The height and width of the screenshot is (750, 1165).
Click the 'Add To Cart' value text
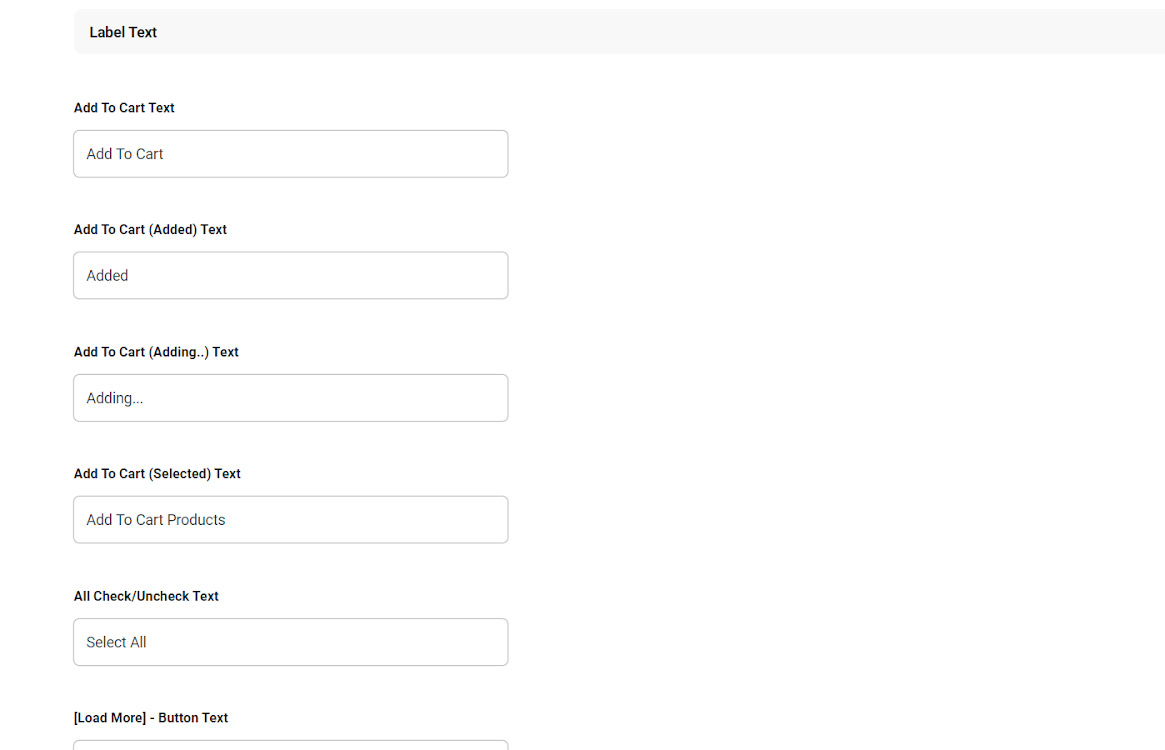pos(125,154)
